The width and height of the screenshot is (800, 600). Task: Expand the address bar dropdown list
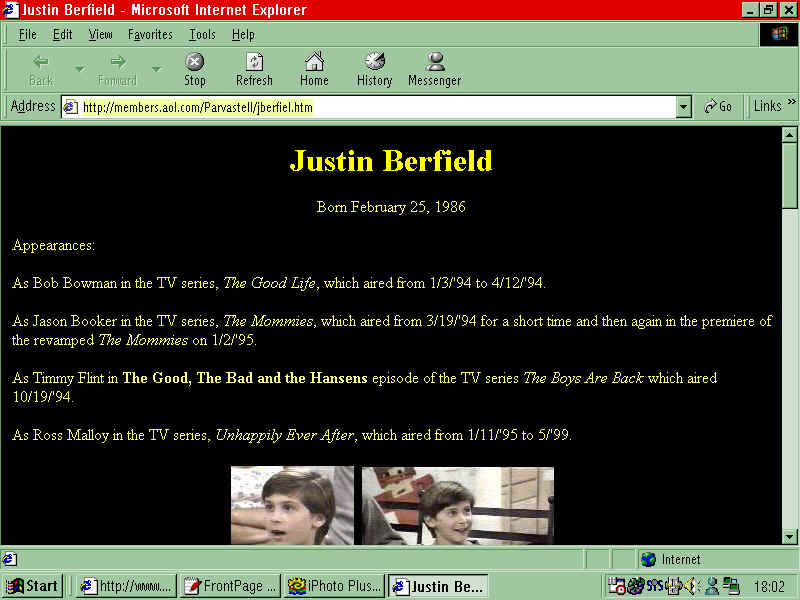click(683, 107)
